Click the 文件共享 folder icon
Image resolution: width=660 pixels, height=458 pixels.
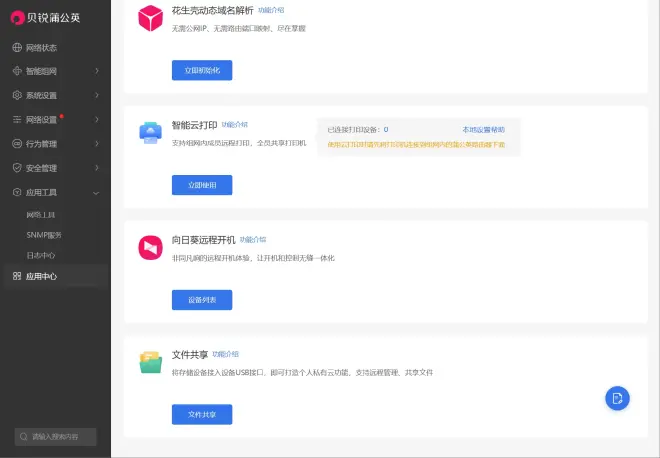[150, 363]
